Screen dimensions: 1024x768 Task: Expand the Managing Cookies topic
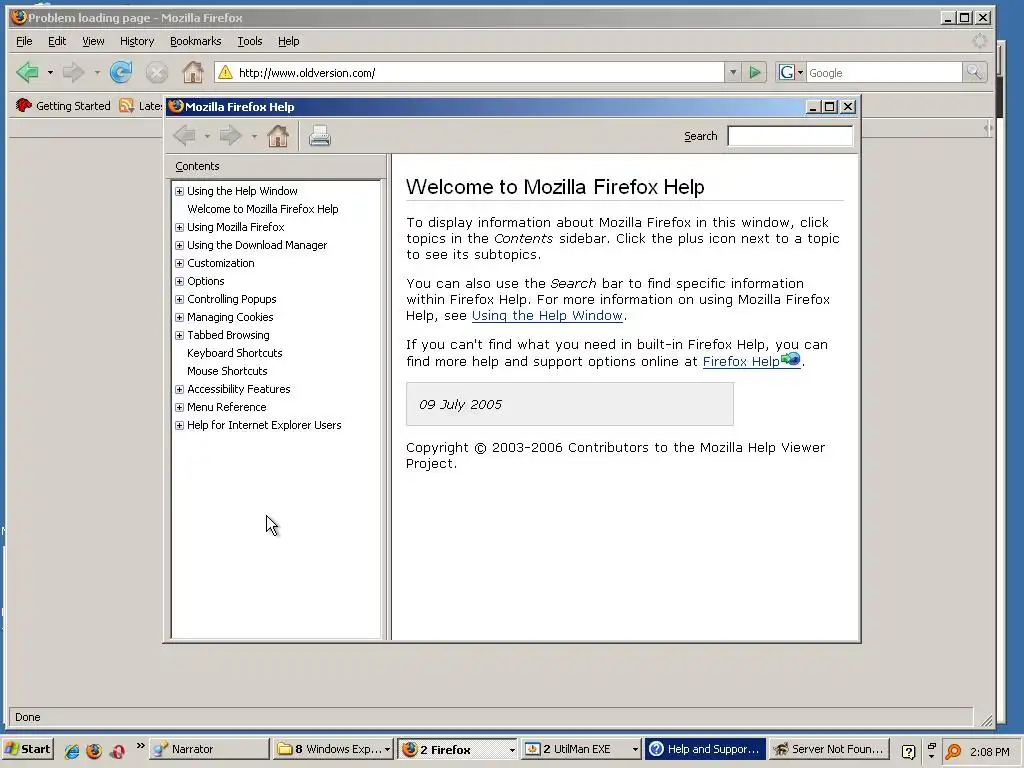pos(180,317)
